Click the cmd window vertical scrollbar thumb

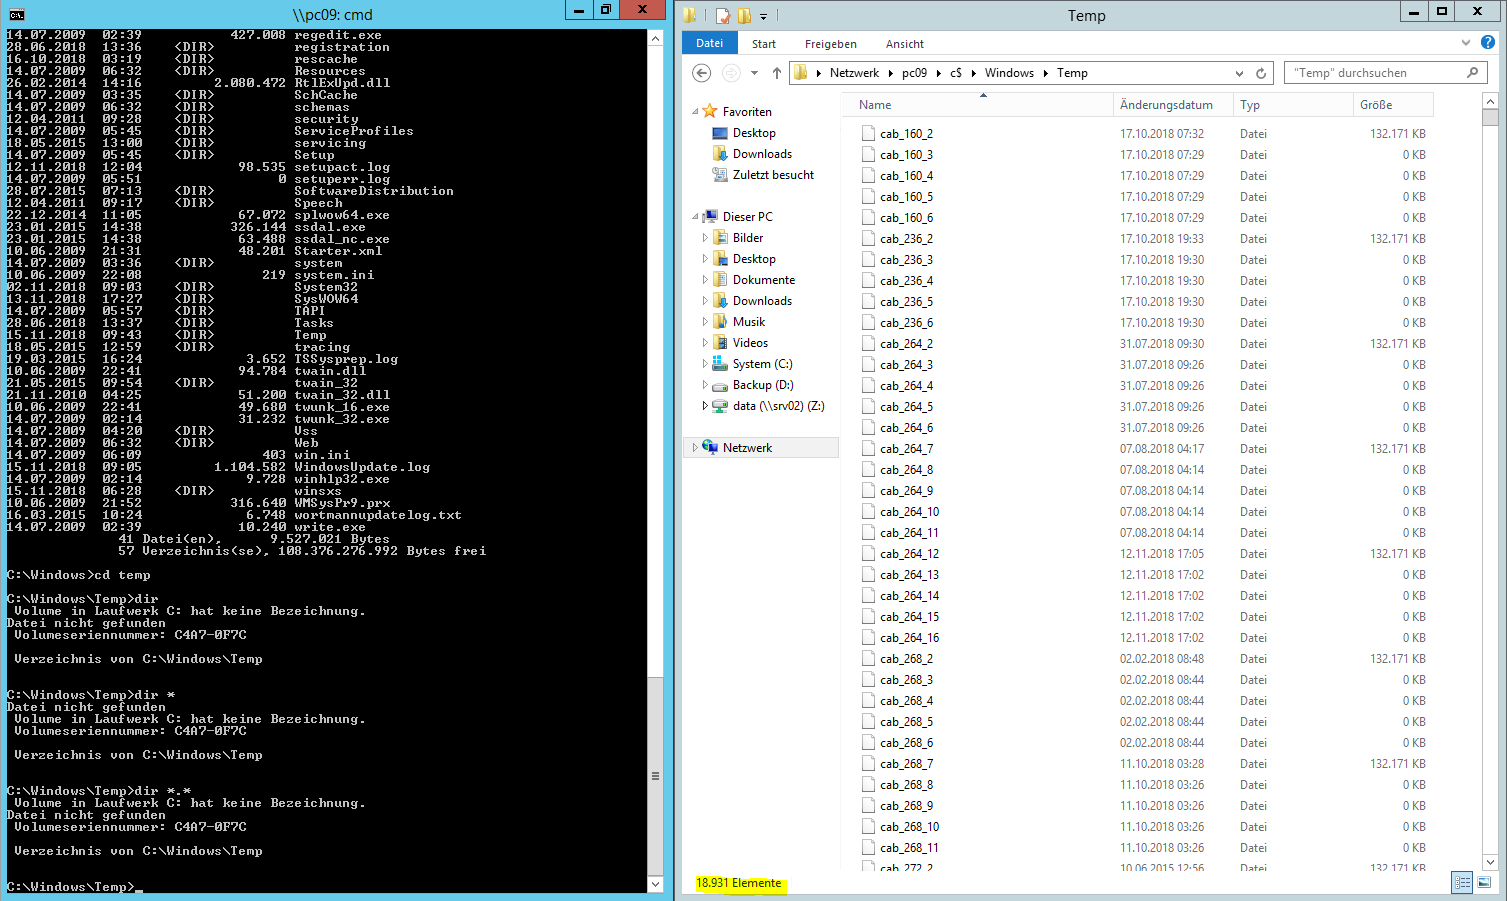(656, 775)
